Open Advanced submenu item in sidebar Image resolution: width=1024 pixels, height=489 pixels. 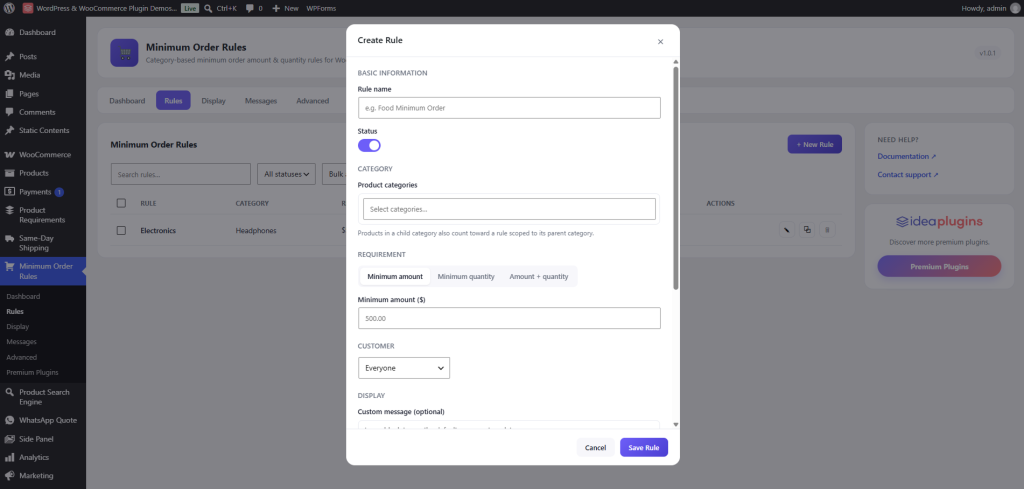click(x=22, y=357)
